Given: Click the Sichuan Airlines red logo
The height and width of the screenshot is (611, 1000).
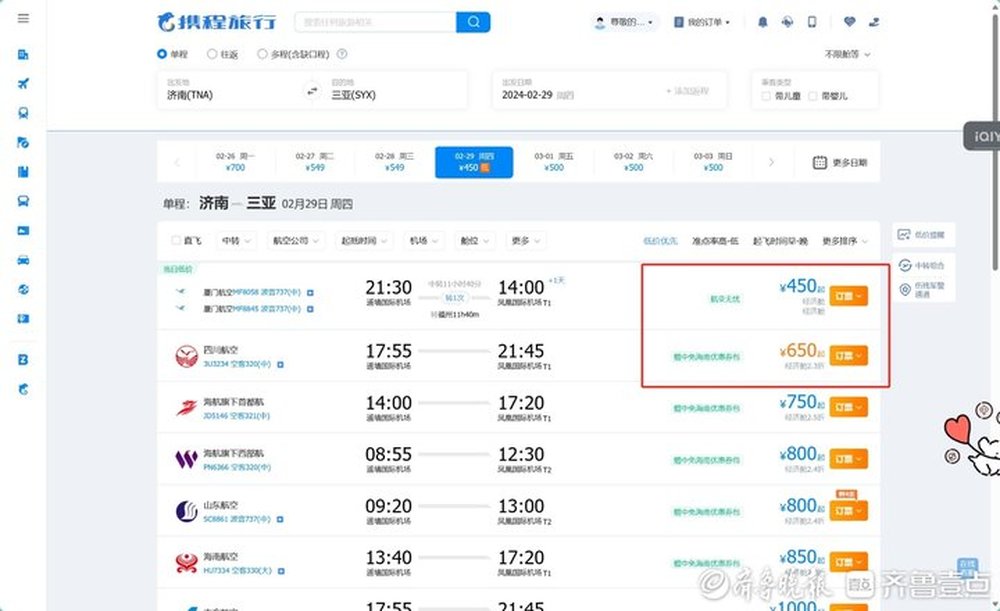Looking at the screenshot, I should tap(186, 356).
